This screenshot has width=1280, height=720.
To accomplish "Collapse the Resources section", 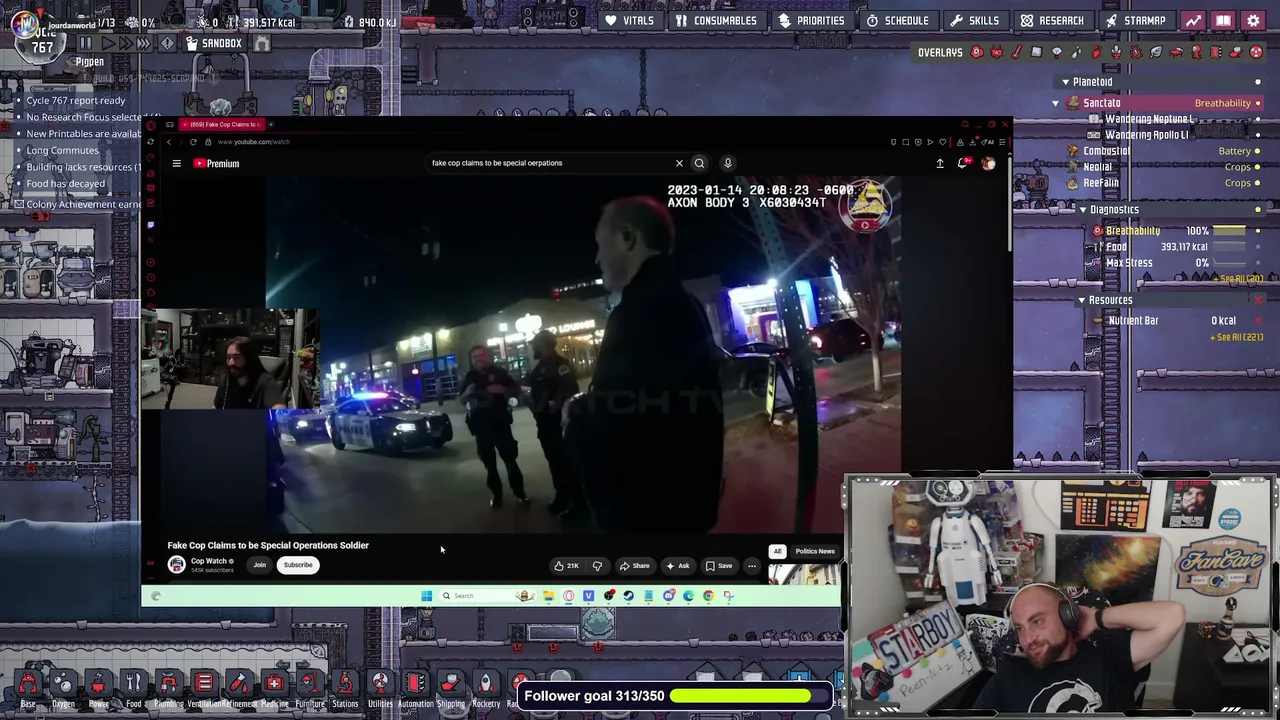I will pos(1081,300).
